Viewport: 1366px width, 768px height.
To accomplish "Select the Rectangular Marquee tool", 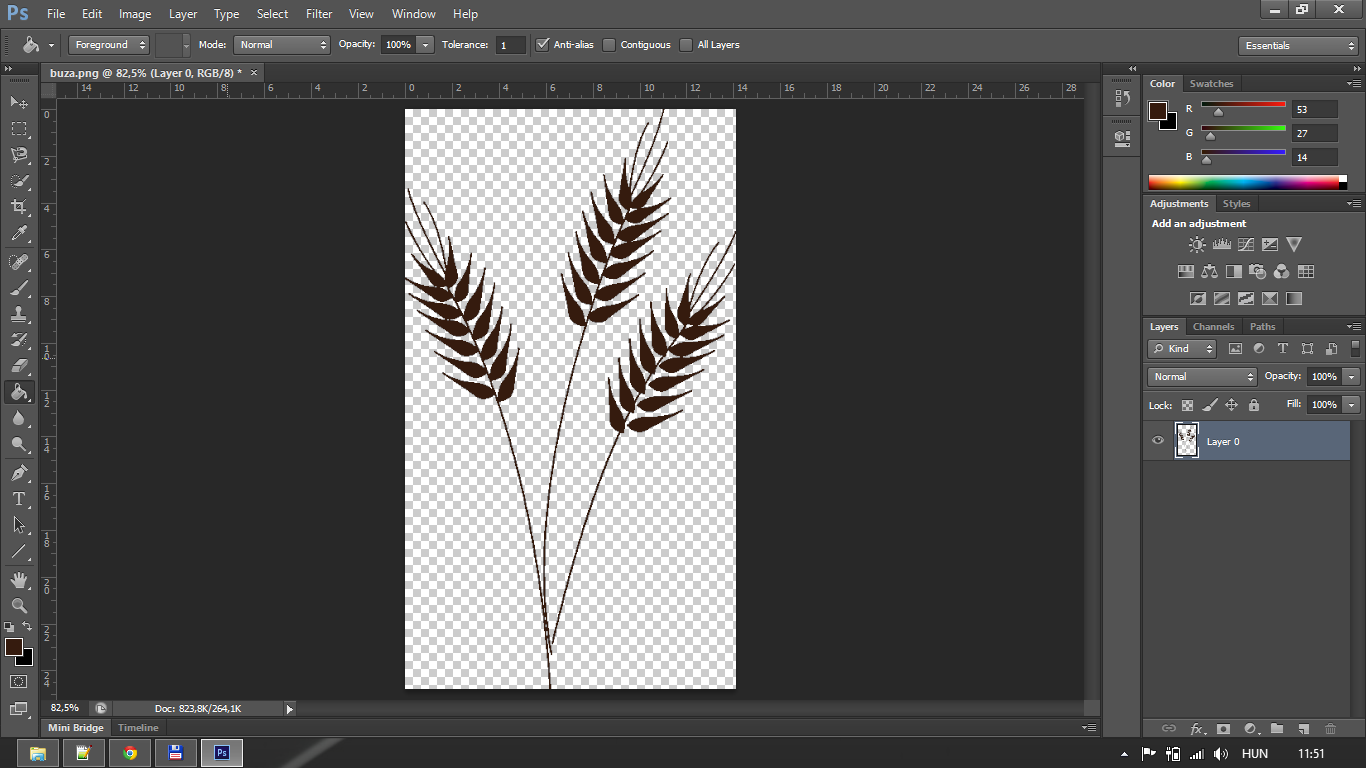I will pos(19,128).
